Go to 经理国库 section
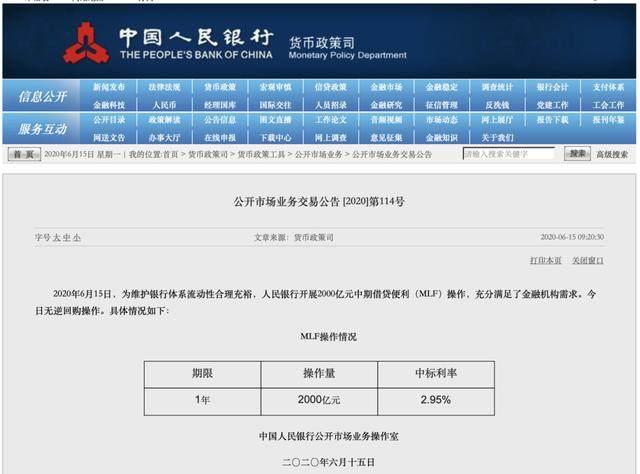The width and height of the screenshot is (640, 474). tap(220, 105)
